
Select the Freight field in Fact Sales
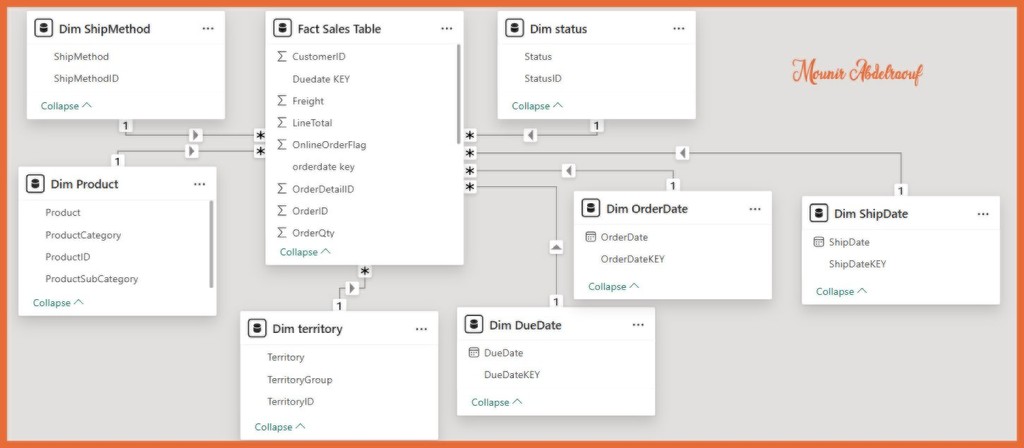pos(308,101)
